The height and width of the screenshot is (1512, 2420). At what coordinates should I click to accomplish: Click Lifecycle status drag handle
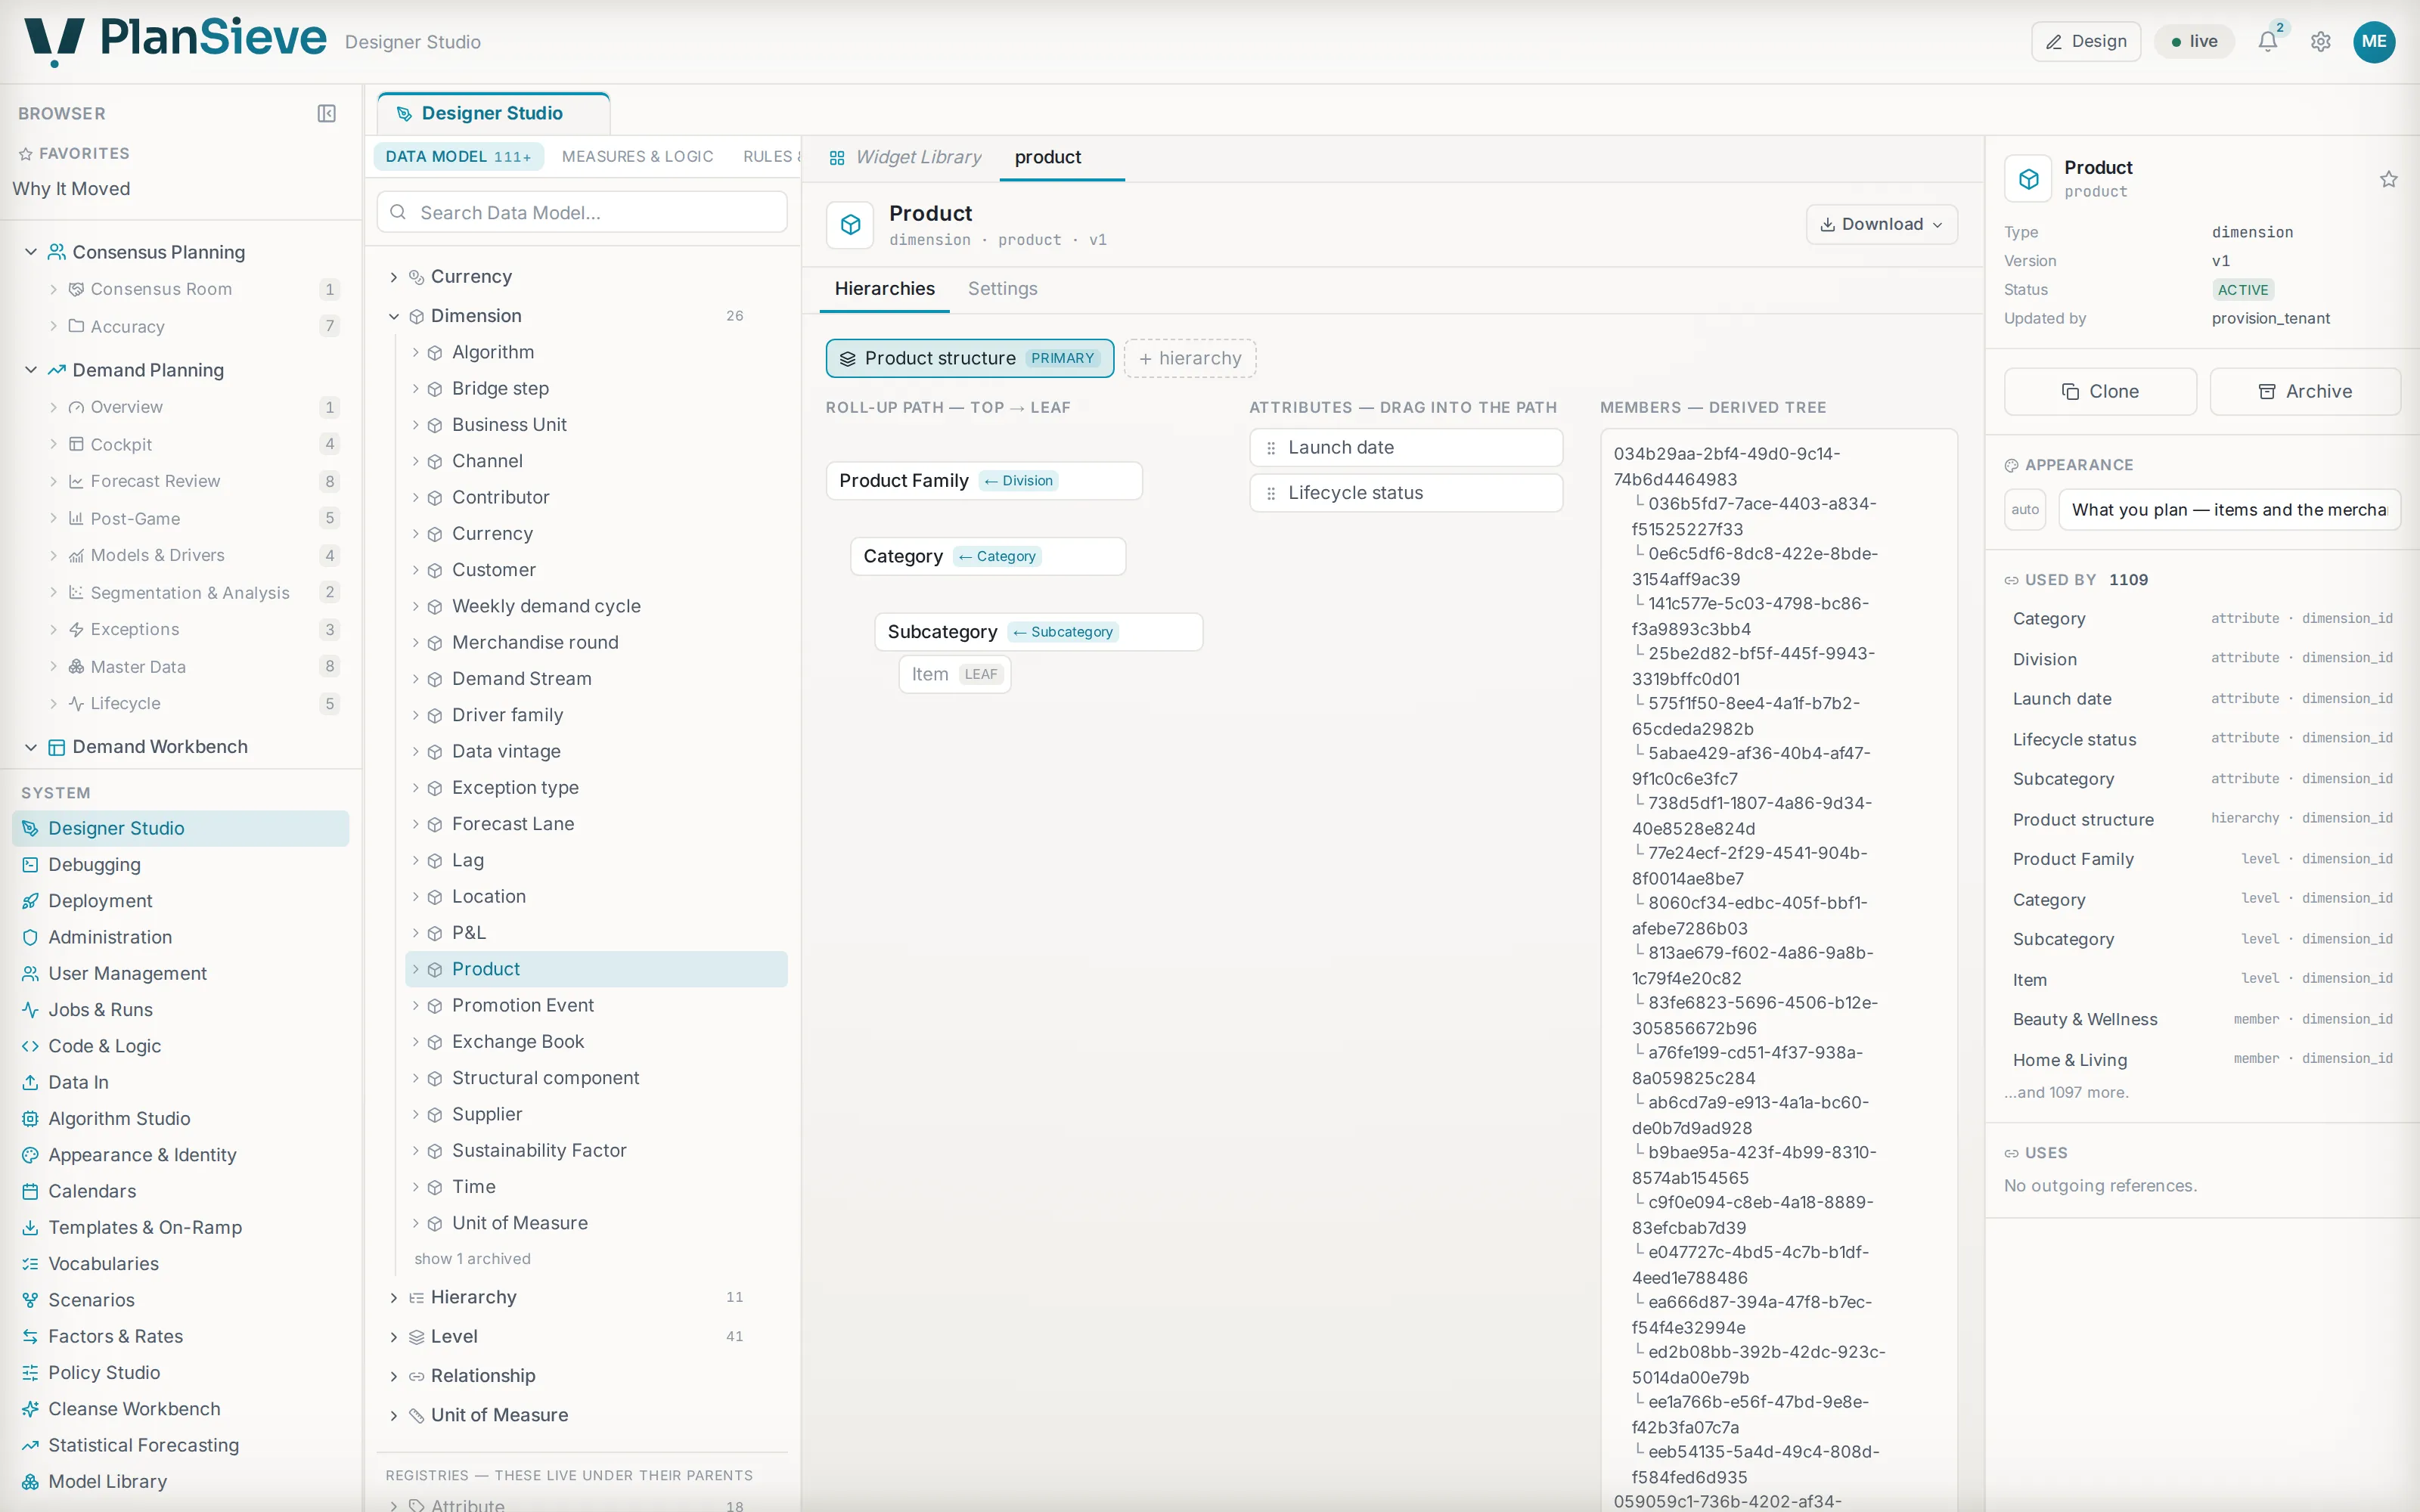[1270, 493]
